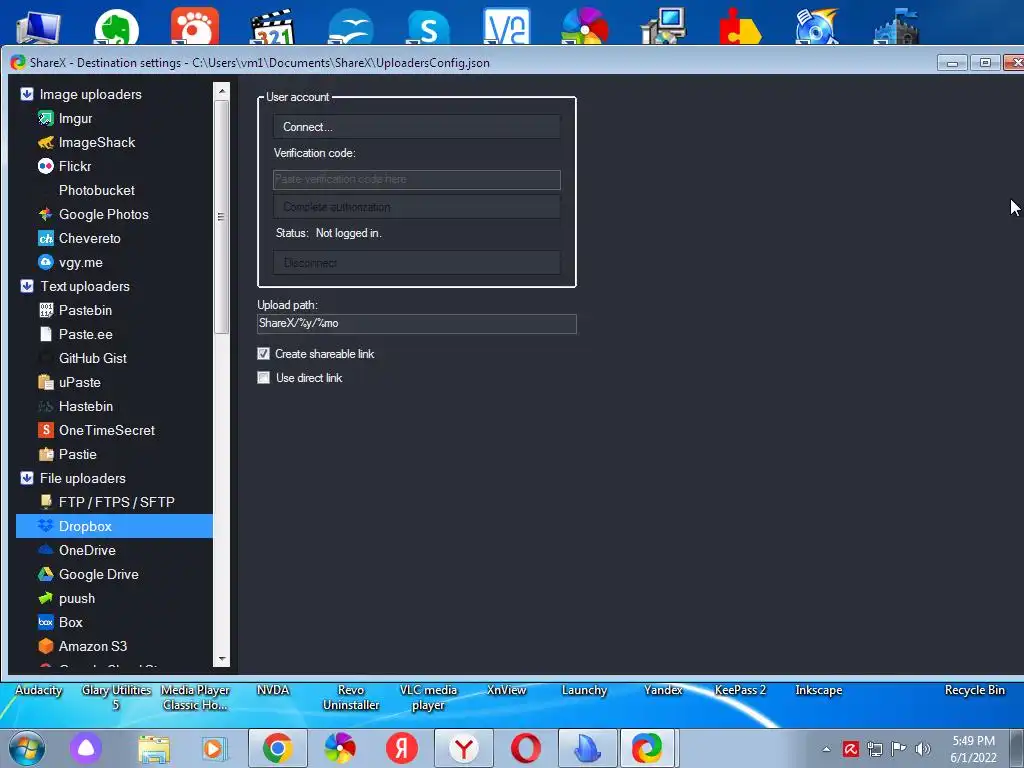This screenshot has height=768, width=1024.
Task: Click the Chevereto icon
Action: click(45, 238)
